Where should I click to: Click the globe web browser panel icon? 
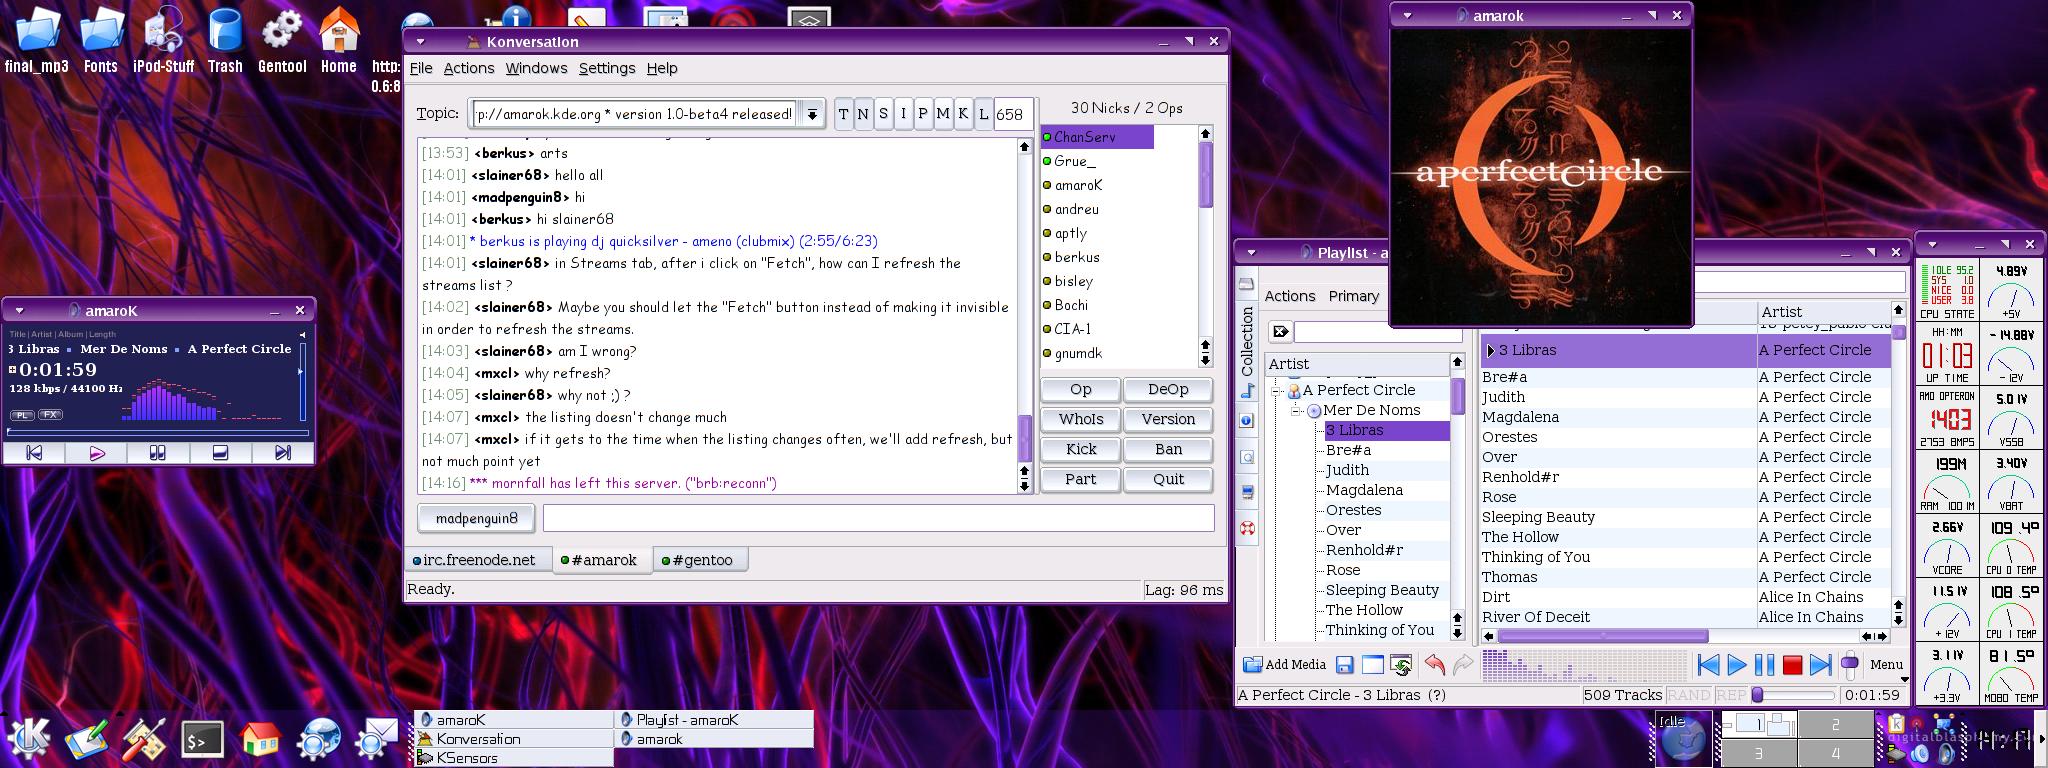[318, 739]
